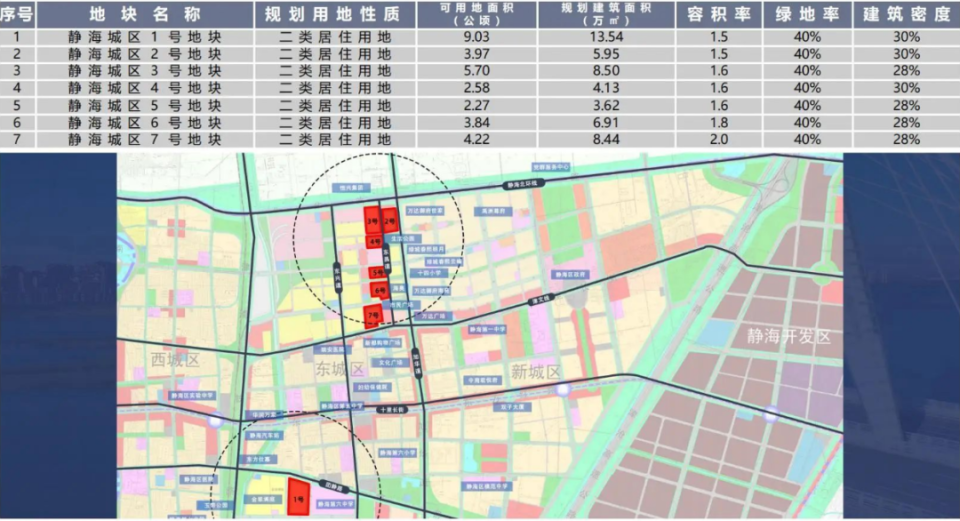Image resolution: width=960 pixels, height=521 pixels.
Task: Click the 3.62 building area value
Action: (606, 105)
